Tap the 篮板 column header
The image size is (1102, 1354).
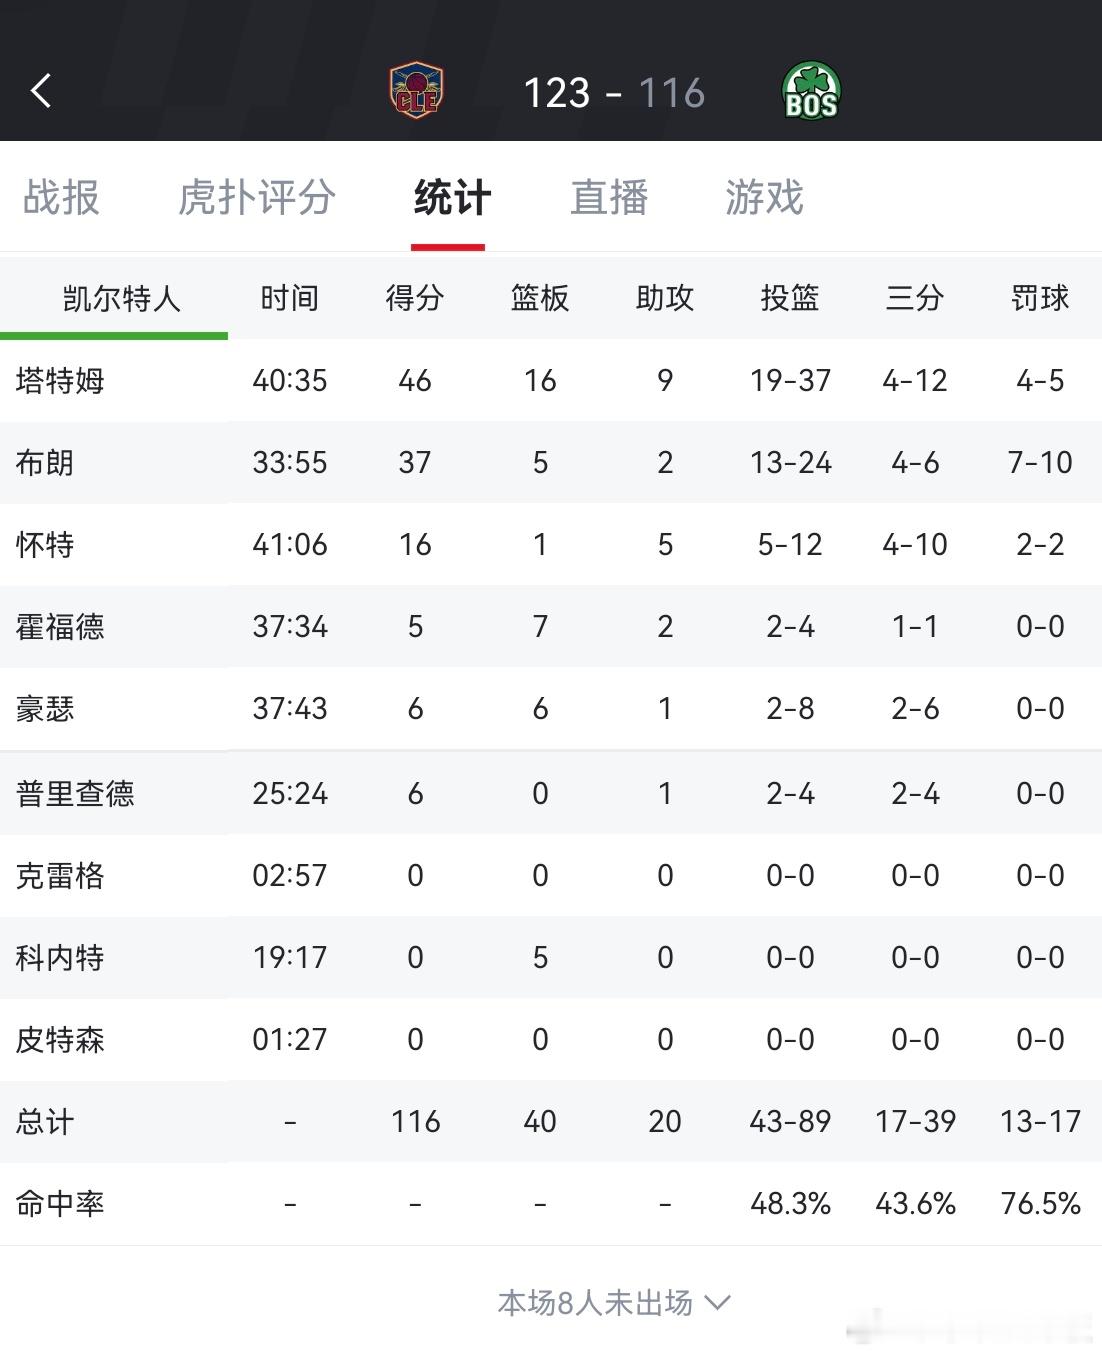pyautogui.click(x=540, y=298)
